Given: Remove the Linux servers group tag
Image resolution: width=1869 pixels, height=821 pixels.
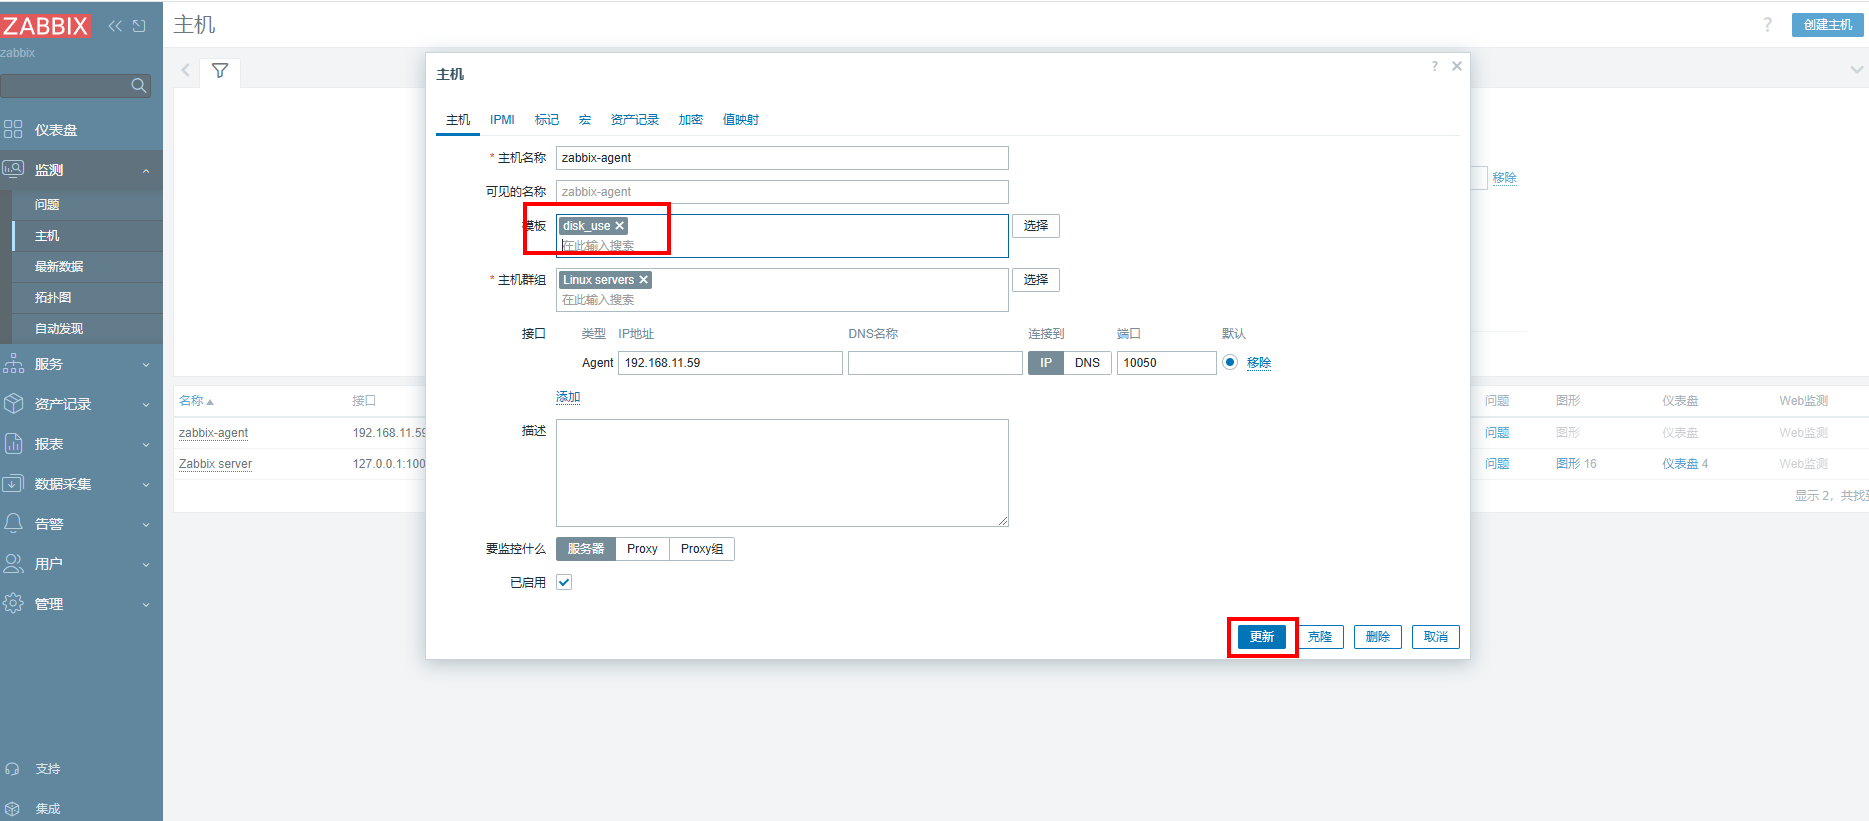Looking at the screenshot, I should point(643,280).
